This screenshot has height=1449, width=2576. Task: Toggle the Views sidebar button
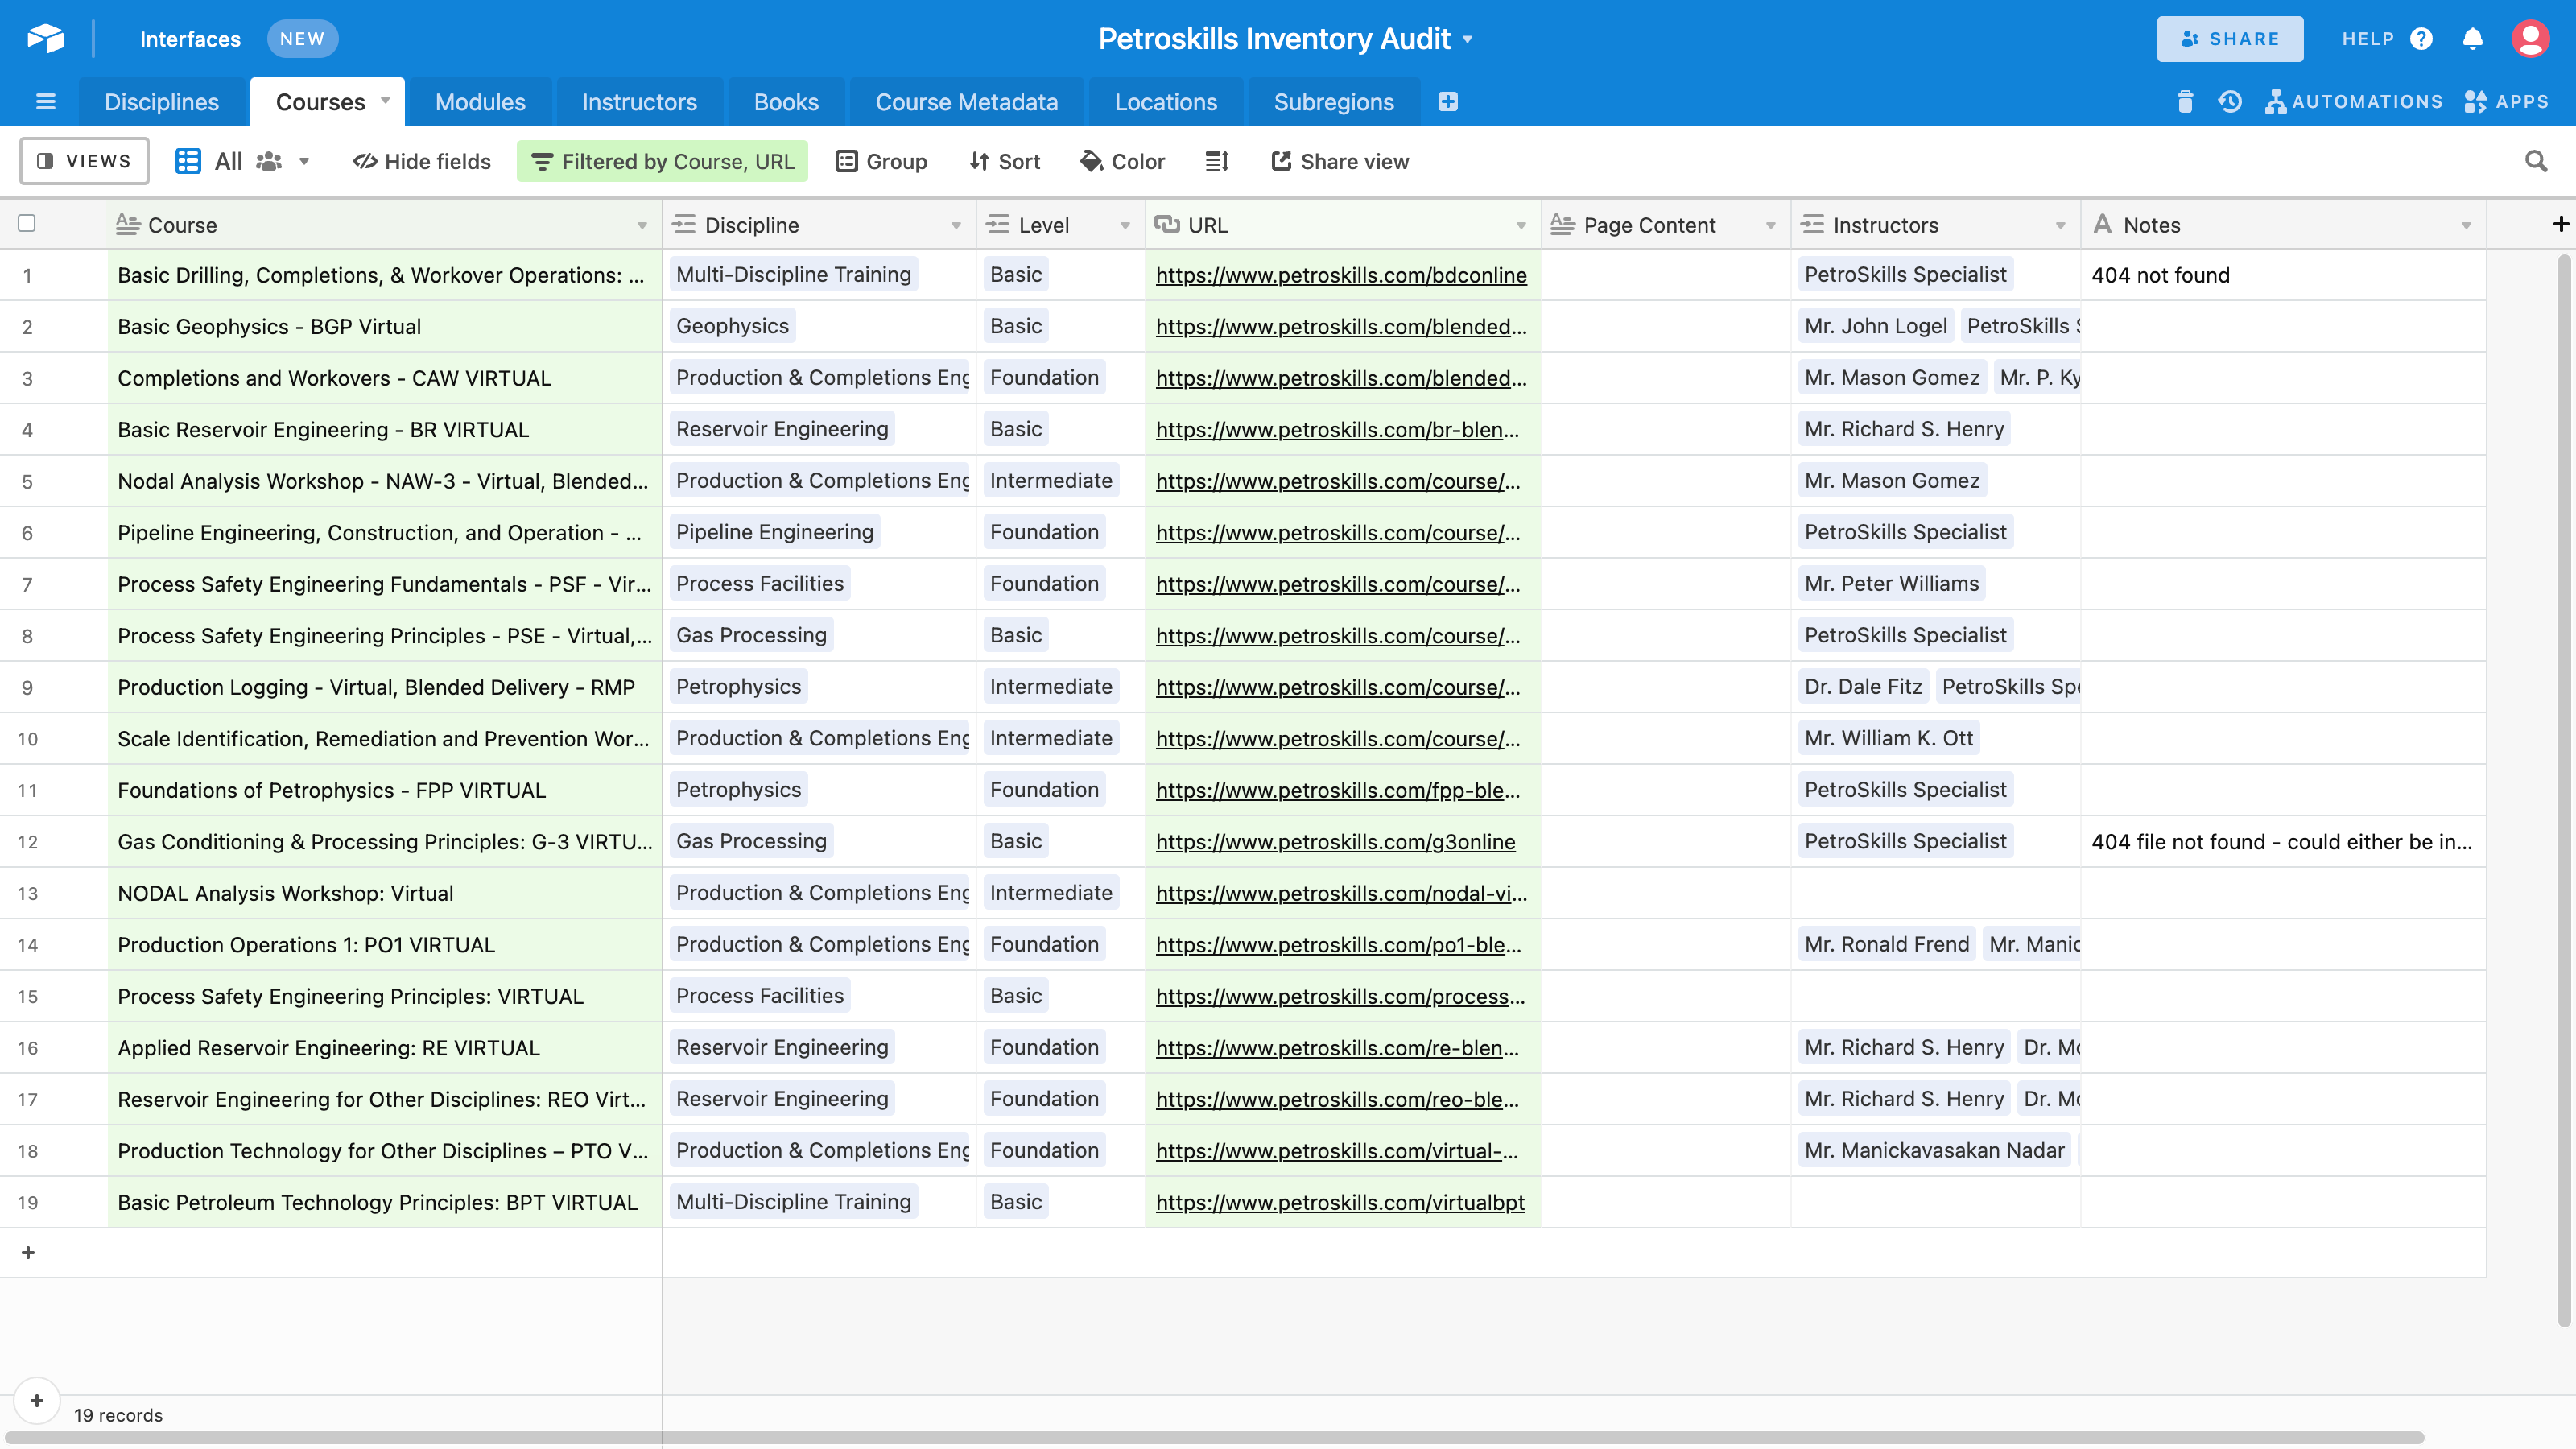coord(84,161)
